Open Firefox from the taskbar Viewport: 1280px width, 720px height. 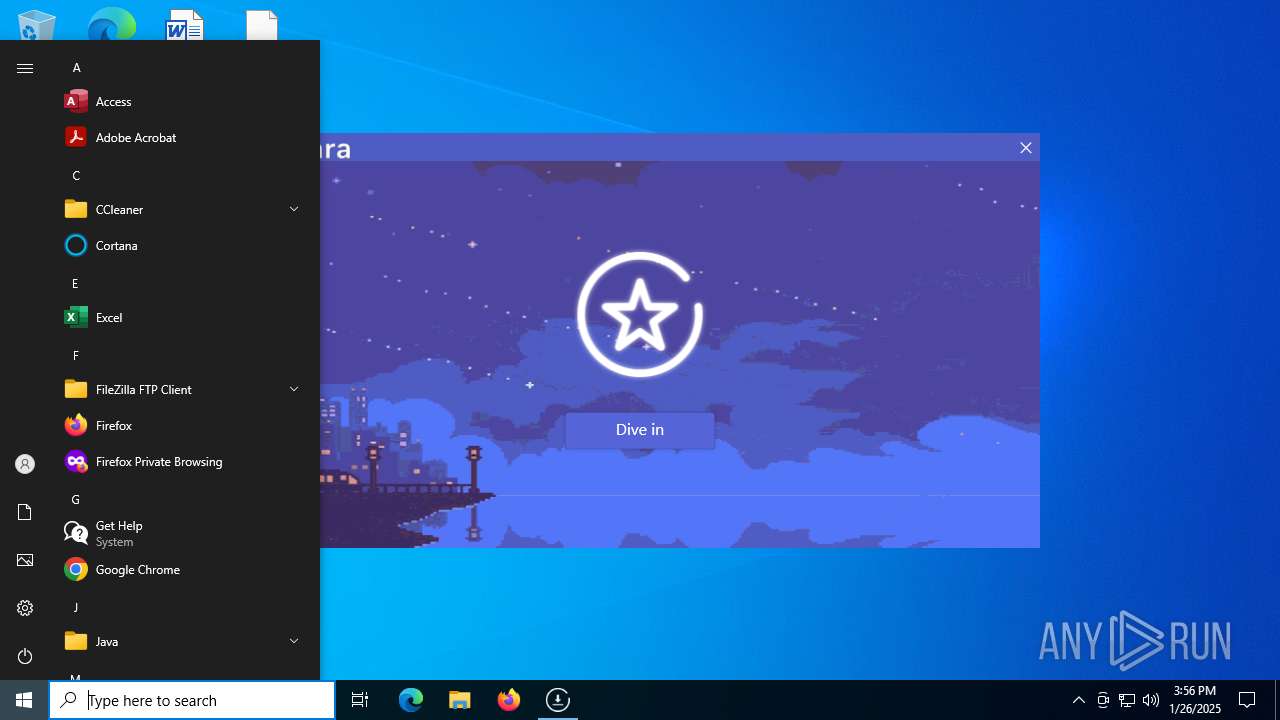[509, 700]
